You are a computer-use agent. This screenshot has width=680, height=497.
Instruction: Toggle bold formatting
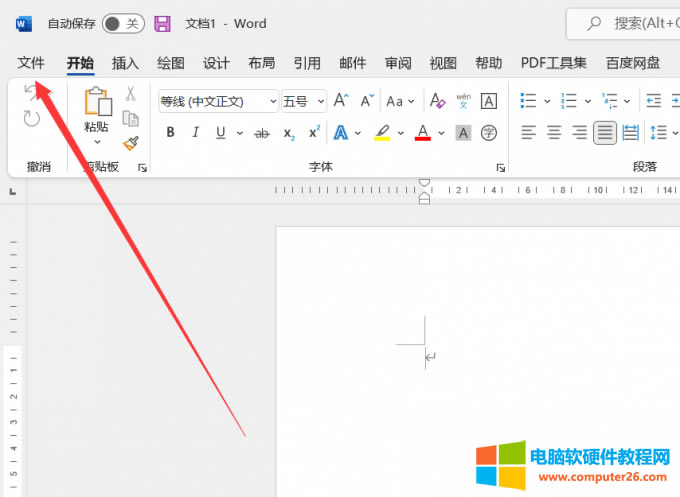point(170,133)
